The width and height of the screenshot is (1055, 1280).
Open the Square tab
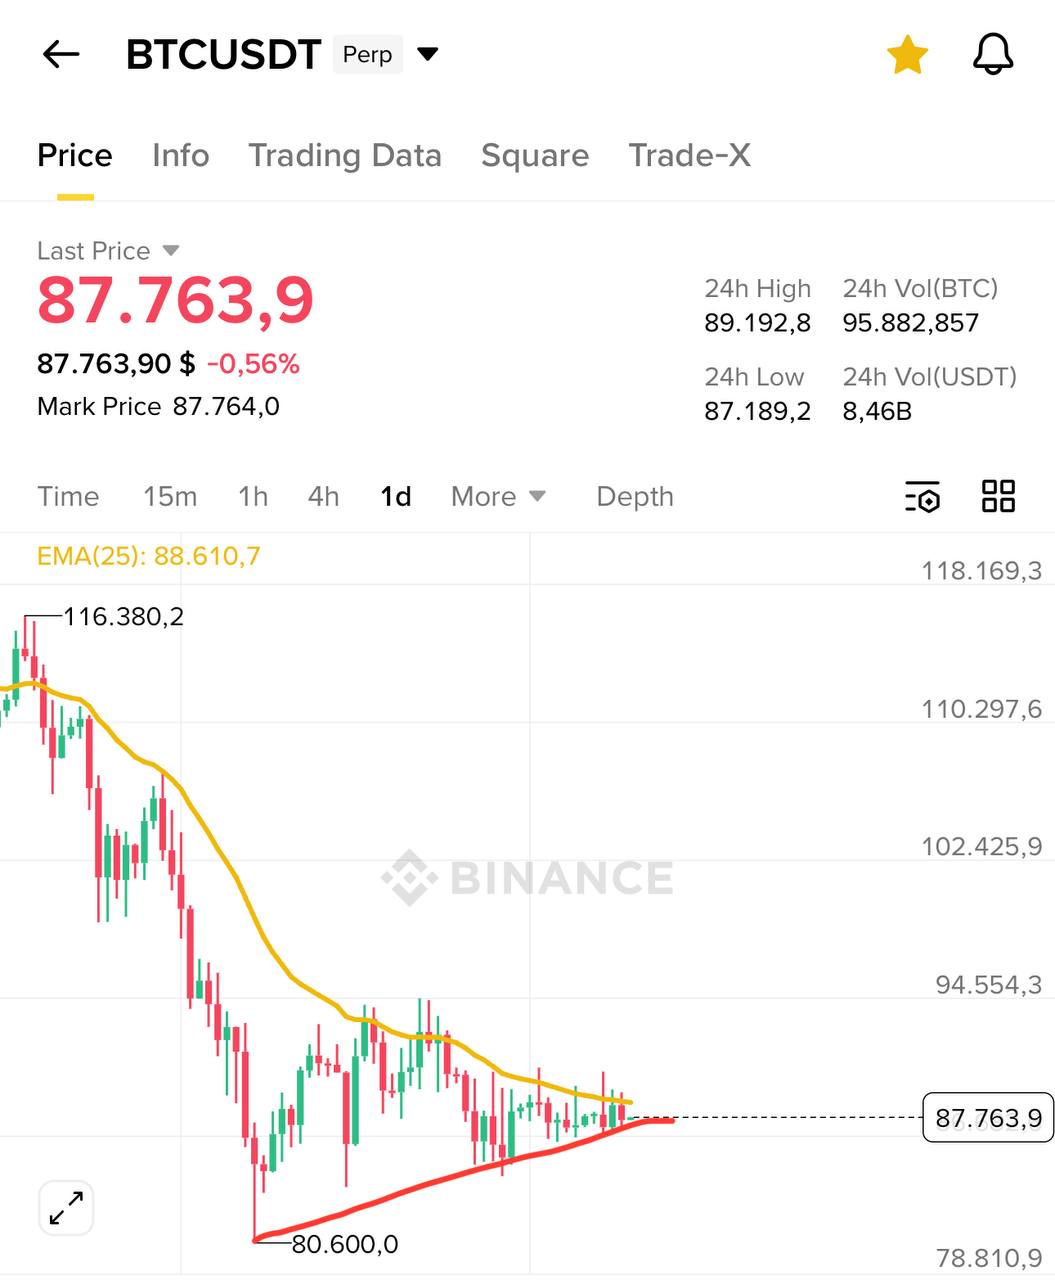tap(535, 156)
